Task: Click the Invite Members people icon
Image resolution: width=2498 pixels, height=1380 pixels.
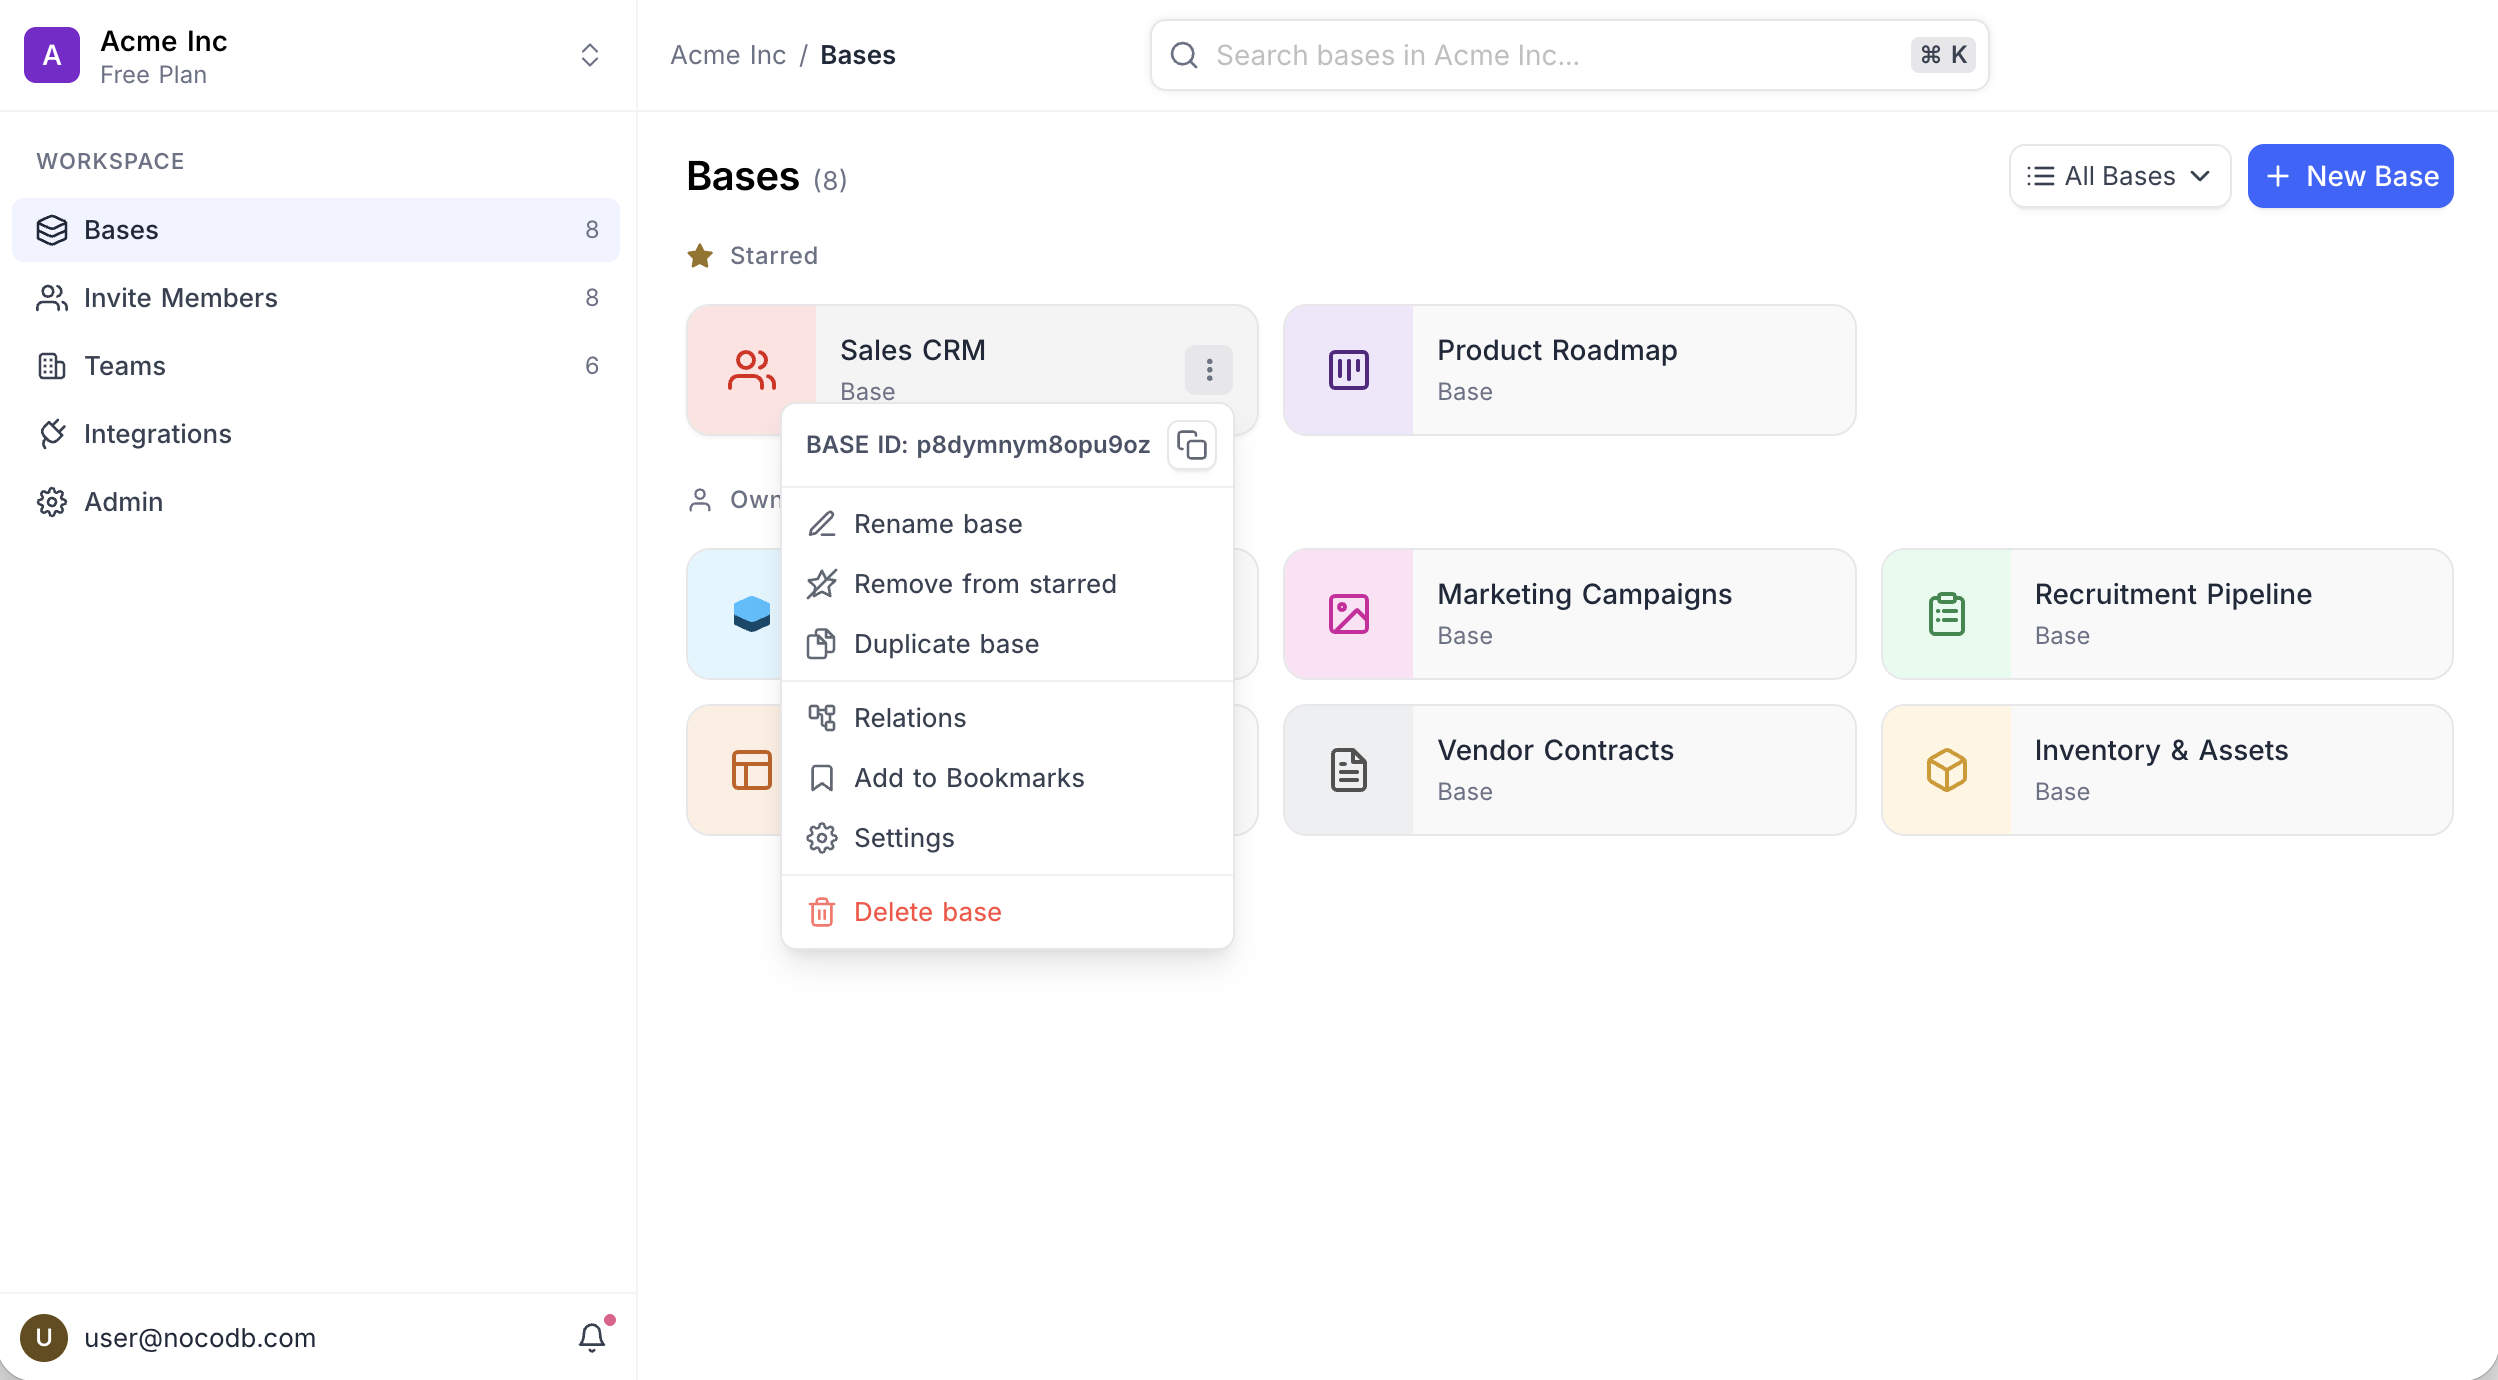Action: pos(52,298)
